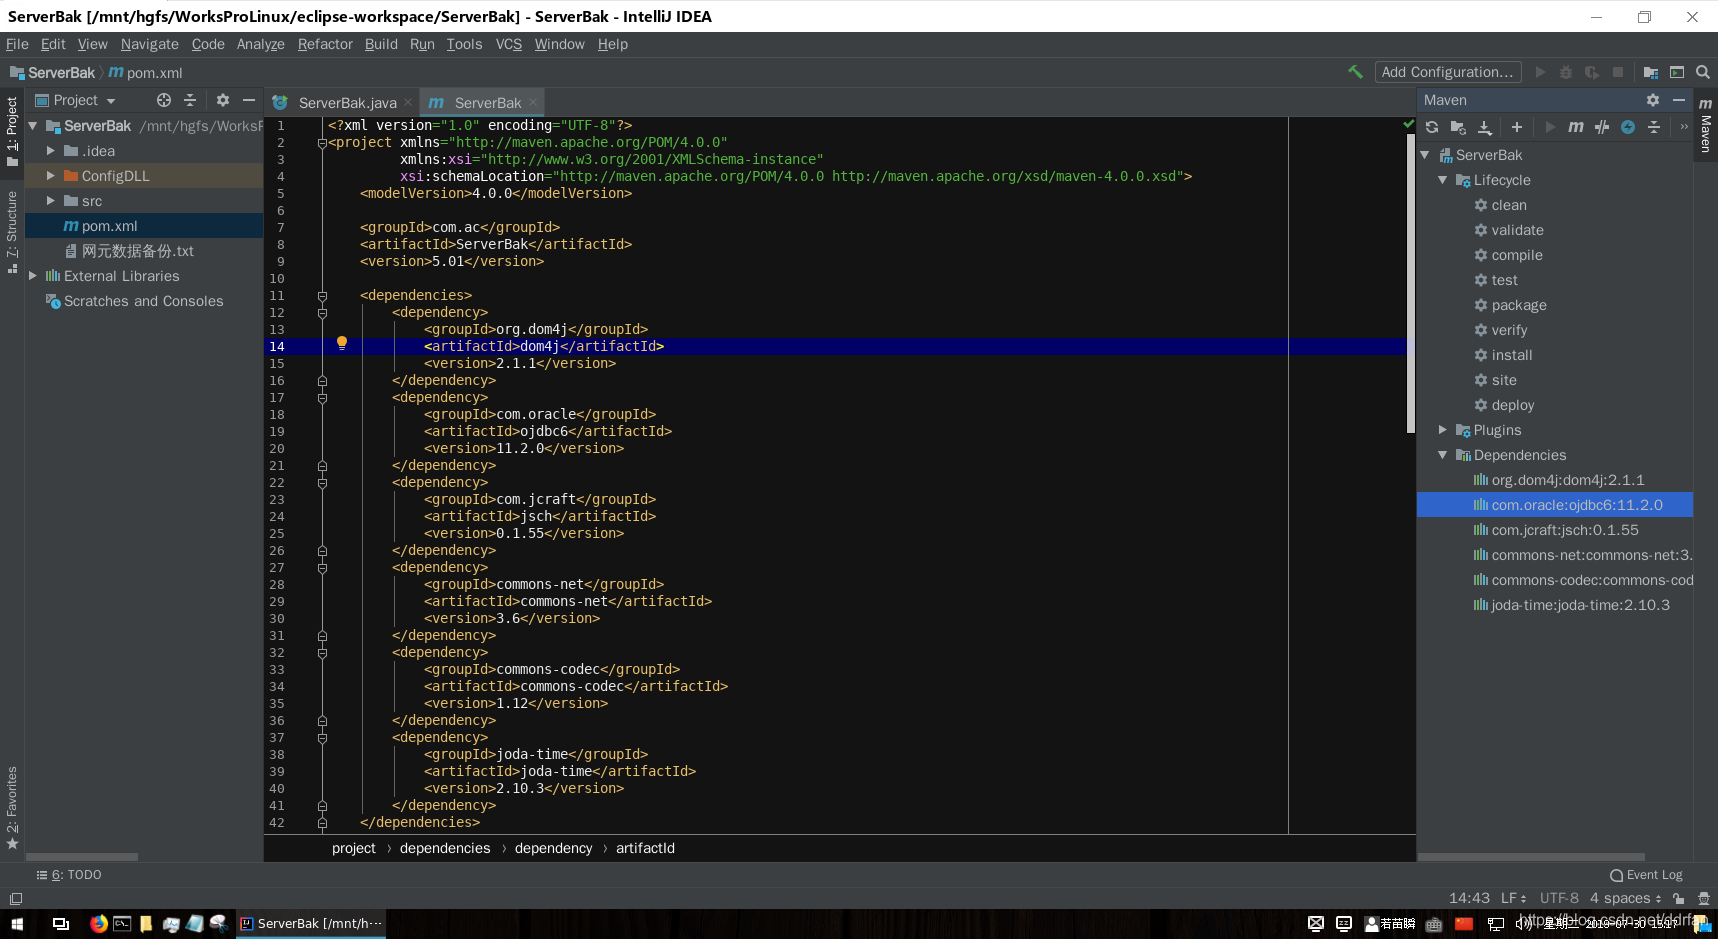Click the Windows Start button
Image resolution: width=1718 pixels, height=939 pixels.
17,924
